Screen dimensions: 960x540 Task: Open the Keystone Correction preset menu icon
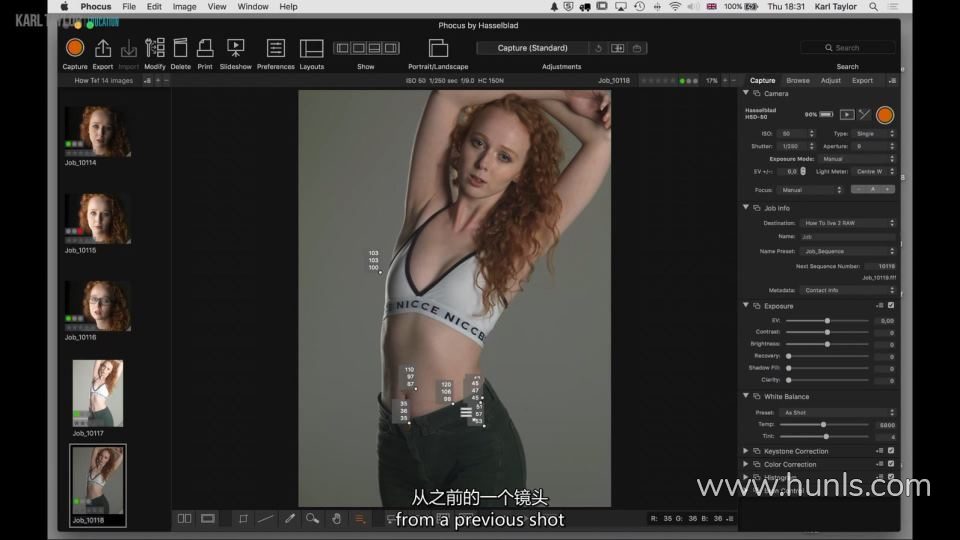coord(880,451)
